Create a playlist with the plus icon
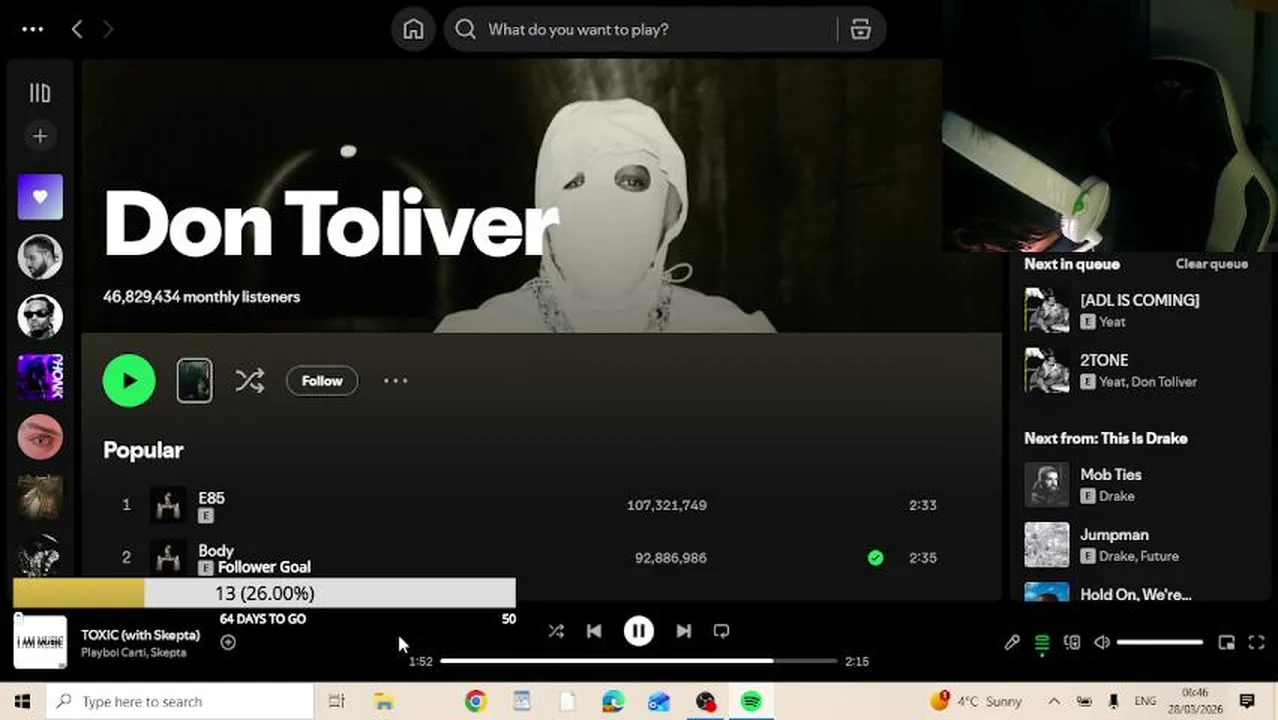The height and width of the screenshot is (720, 1278). (x=40, y=136)
